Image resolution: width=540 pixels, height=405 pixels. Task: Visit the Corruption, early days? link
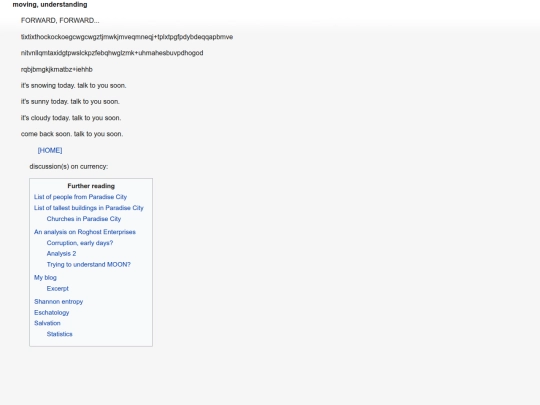pos(80,243)
